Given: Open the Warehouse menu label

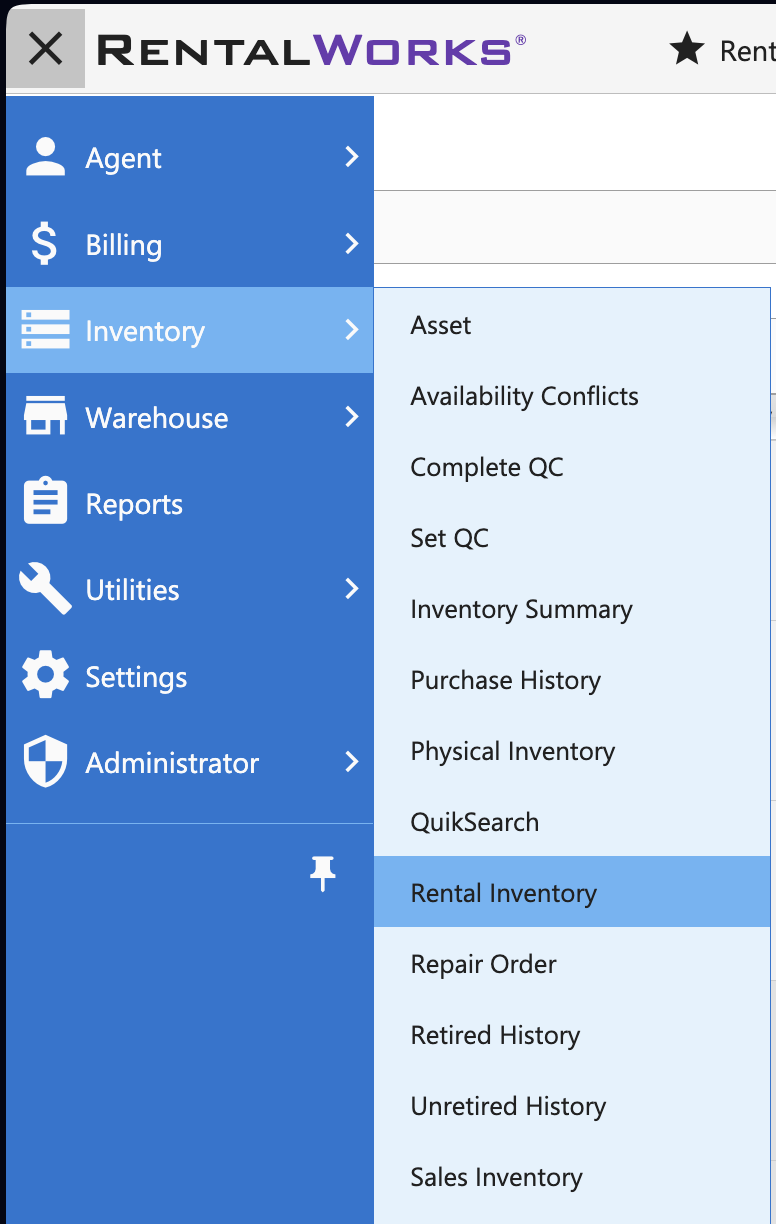Looking at the screenshot, I should click(157, 418).
